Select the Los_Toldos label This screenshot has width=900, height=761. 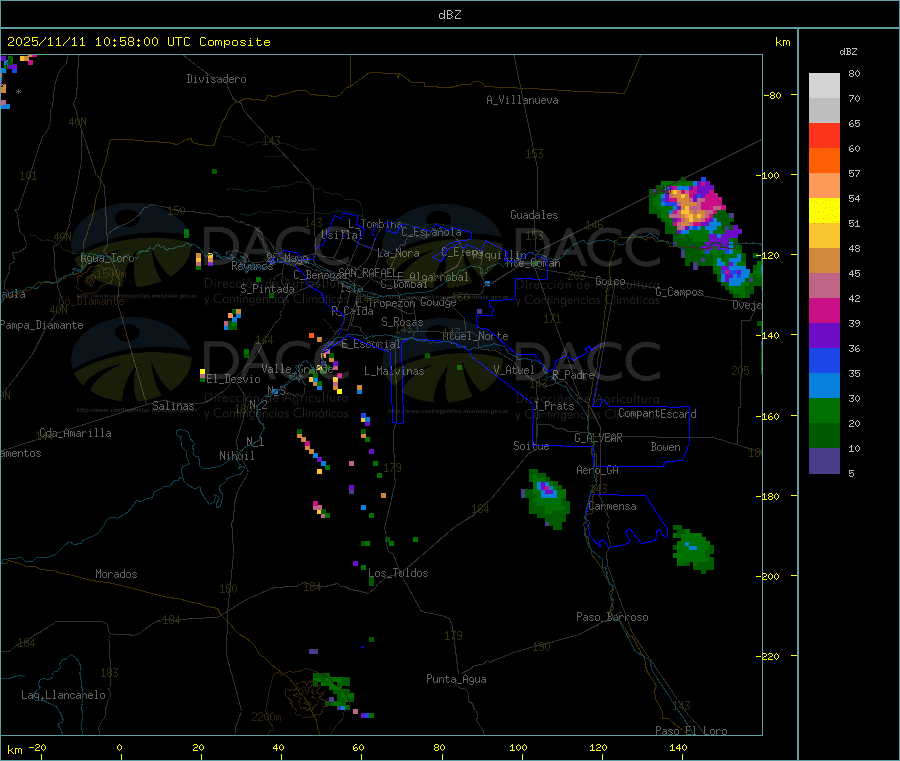398,573
